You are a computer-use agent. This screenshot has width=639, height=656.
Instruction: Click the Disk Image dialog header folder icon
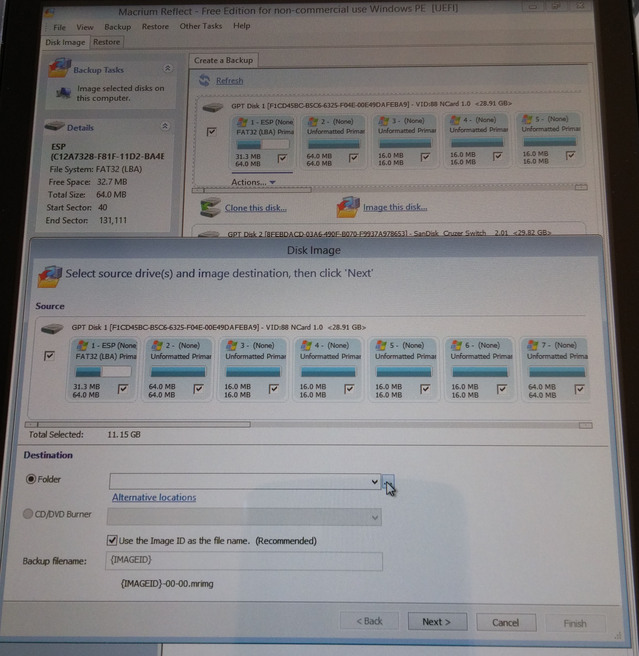click(x=50, y=277)
